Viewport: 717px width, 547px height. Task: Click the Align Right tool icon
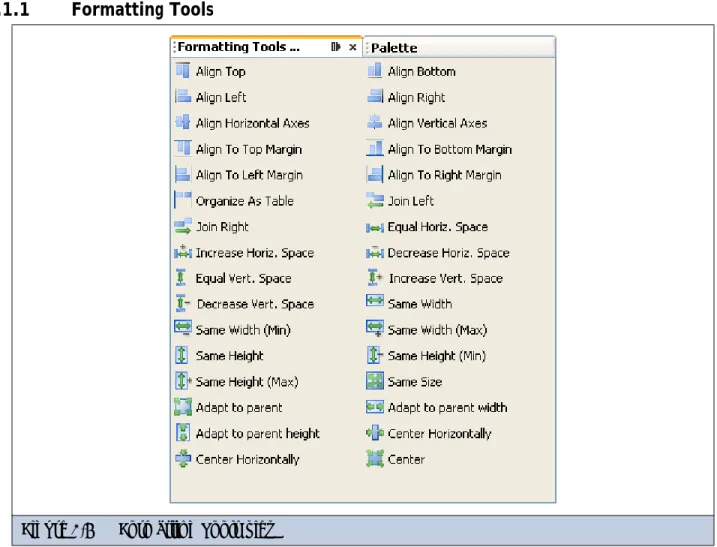tap(375, 97)
